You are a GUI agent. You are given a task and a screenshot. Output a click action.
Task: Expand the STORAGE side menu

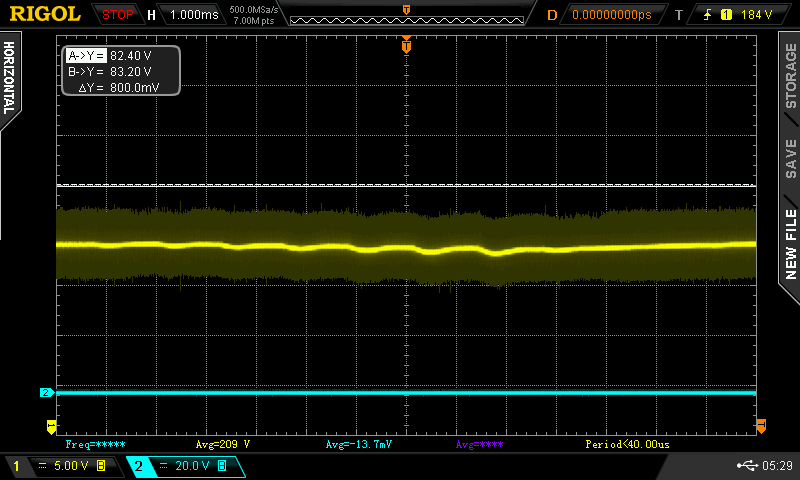790,74
